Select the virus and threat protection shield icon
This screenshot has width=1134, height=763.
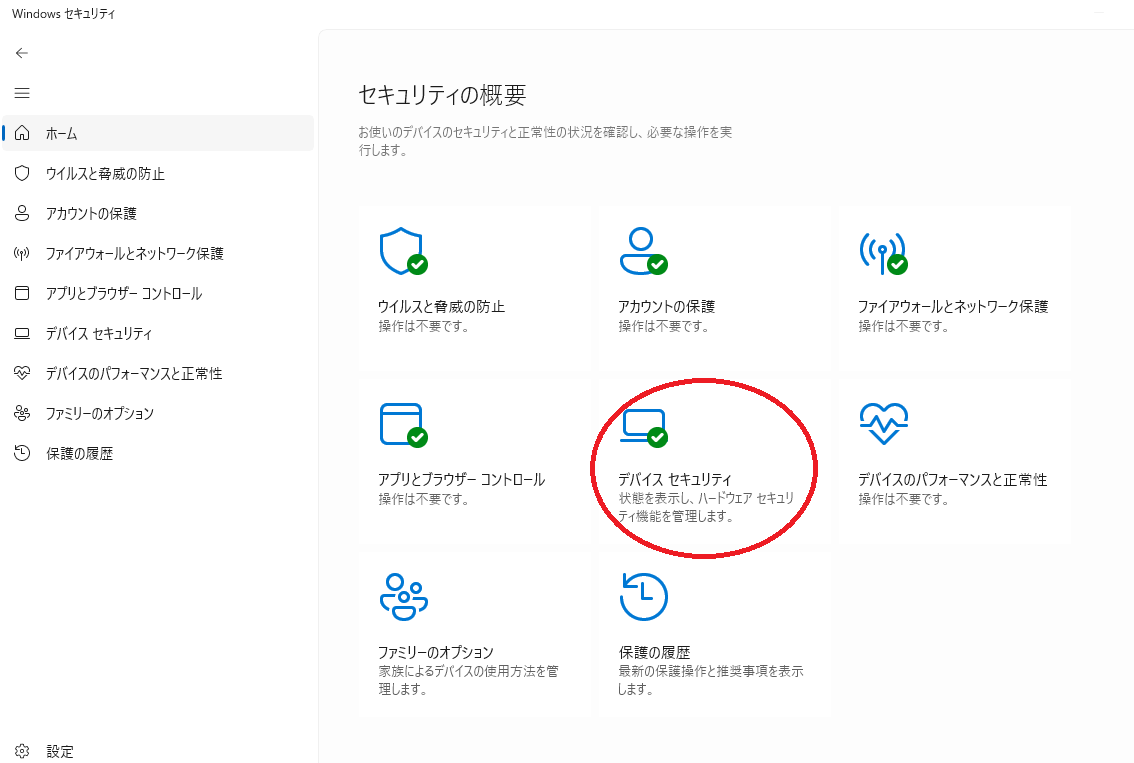pyautogui.click(x=402, y=250)
